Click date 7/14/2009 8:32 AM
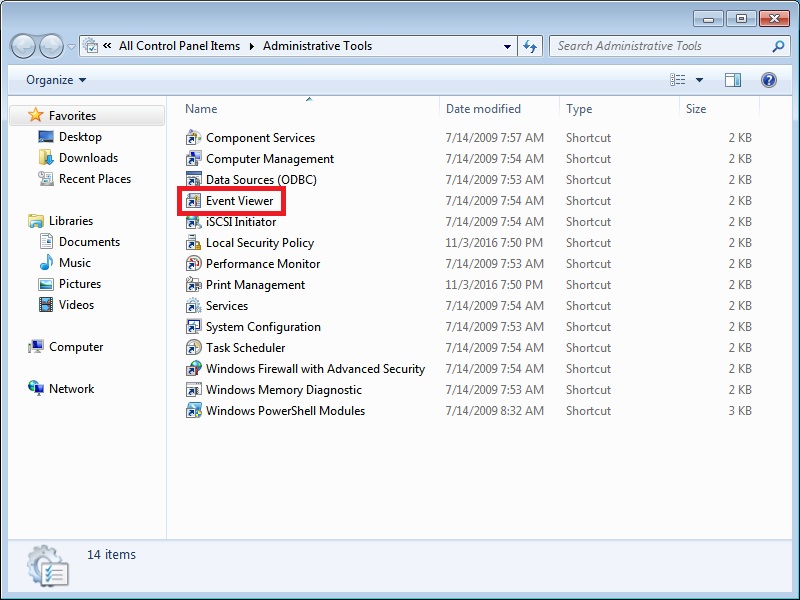The height and width of the screenshot is (600, 800). coord(494,411)
